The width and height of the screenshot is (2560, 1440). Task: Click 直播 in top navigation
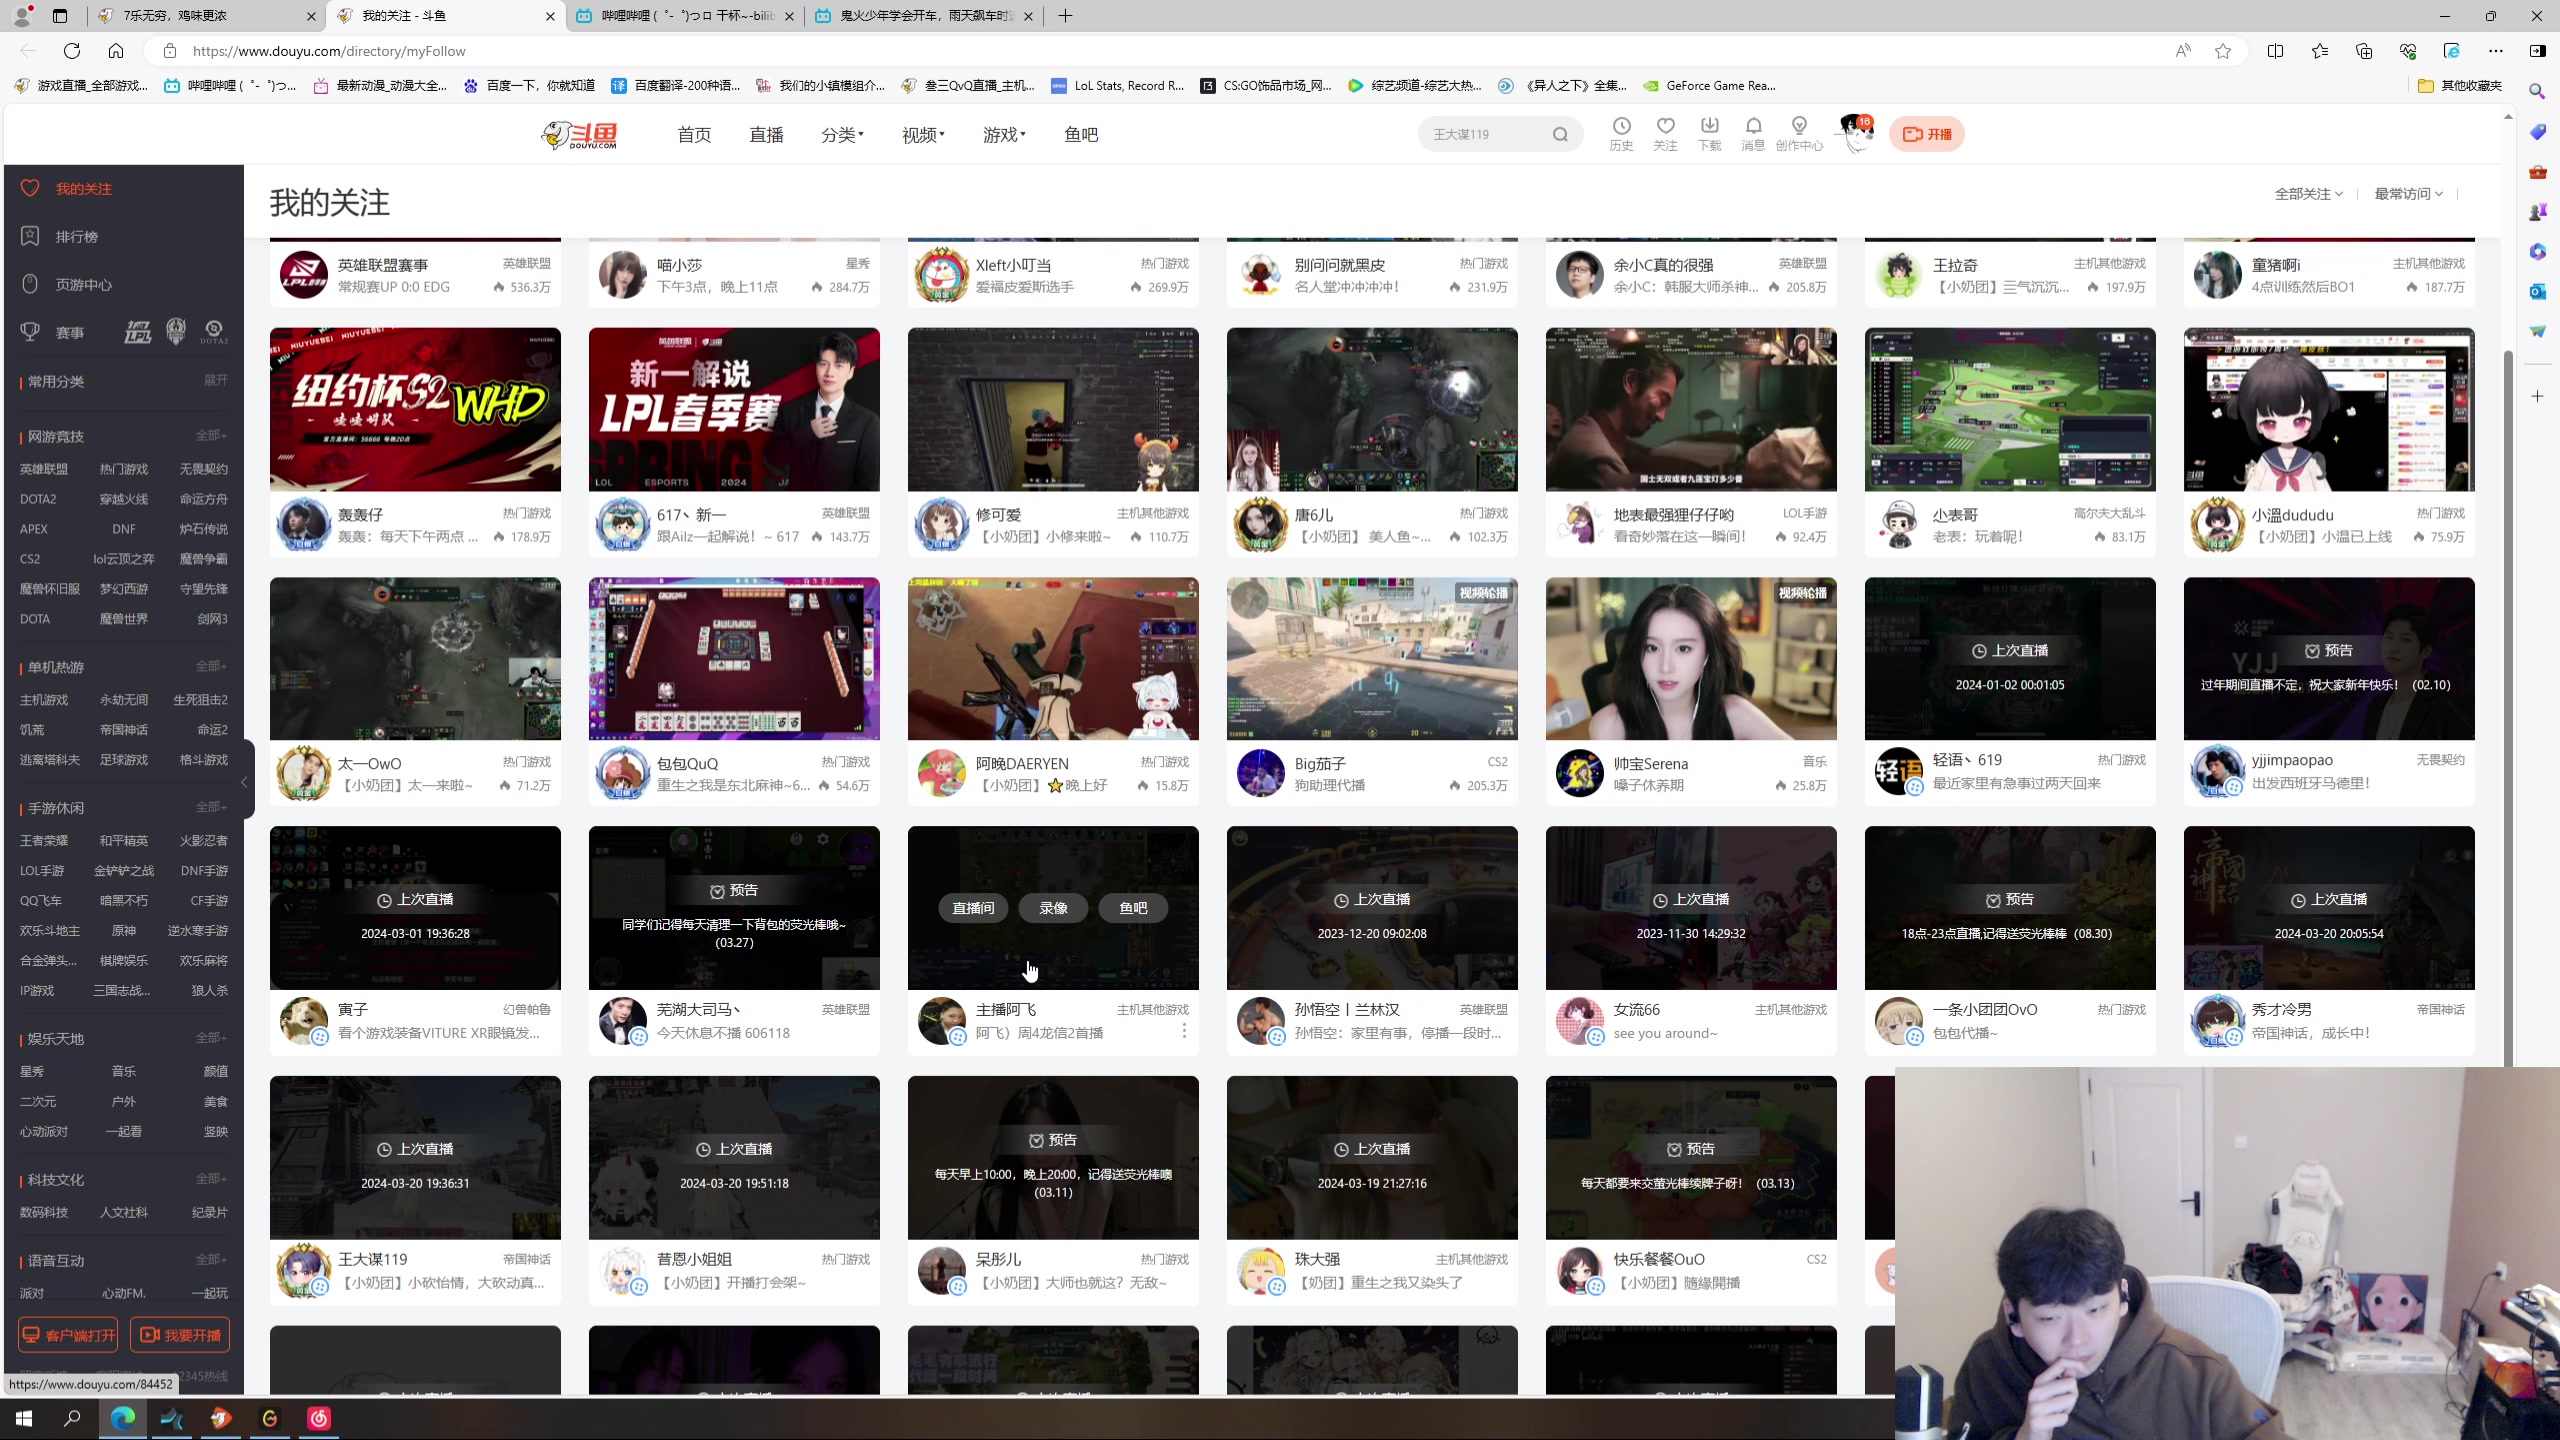click(x=766, y=135)
